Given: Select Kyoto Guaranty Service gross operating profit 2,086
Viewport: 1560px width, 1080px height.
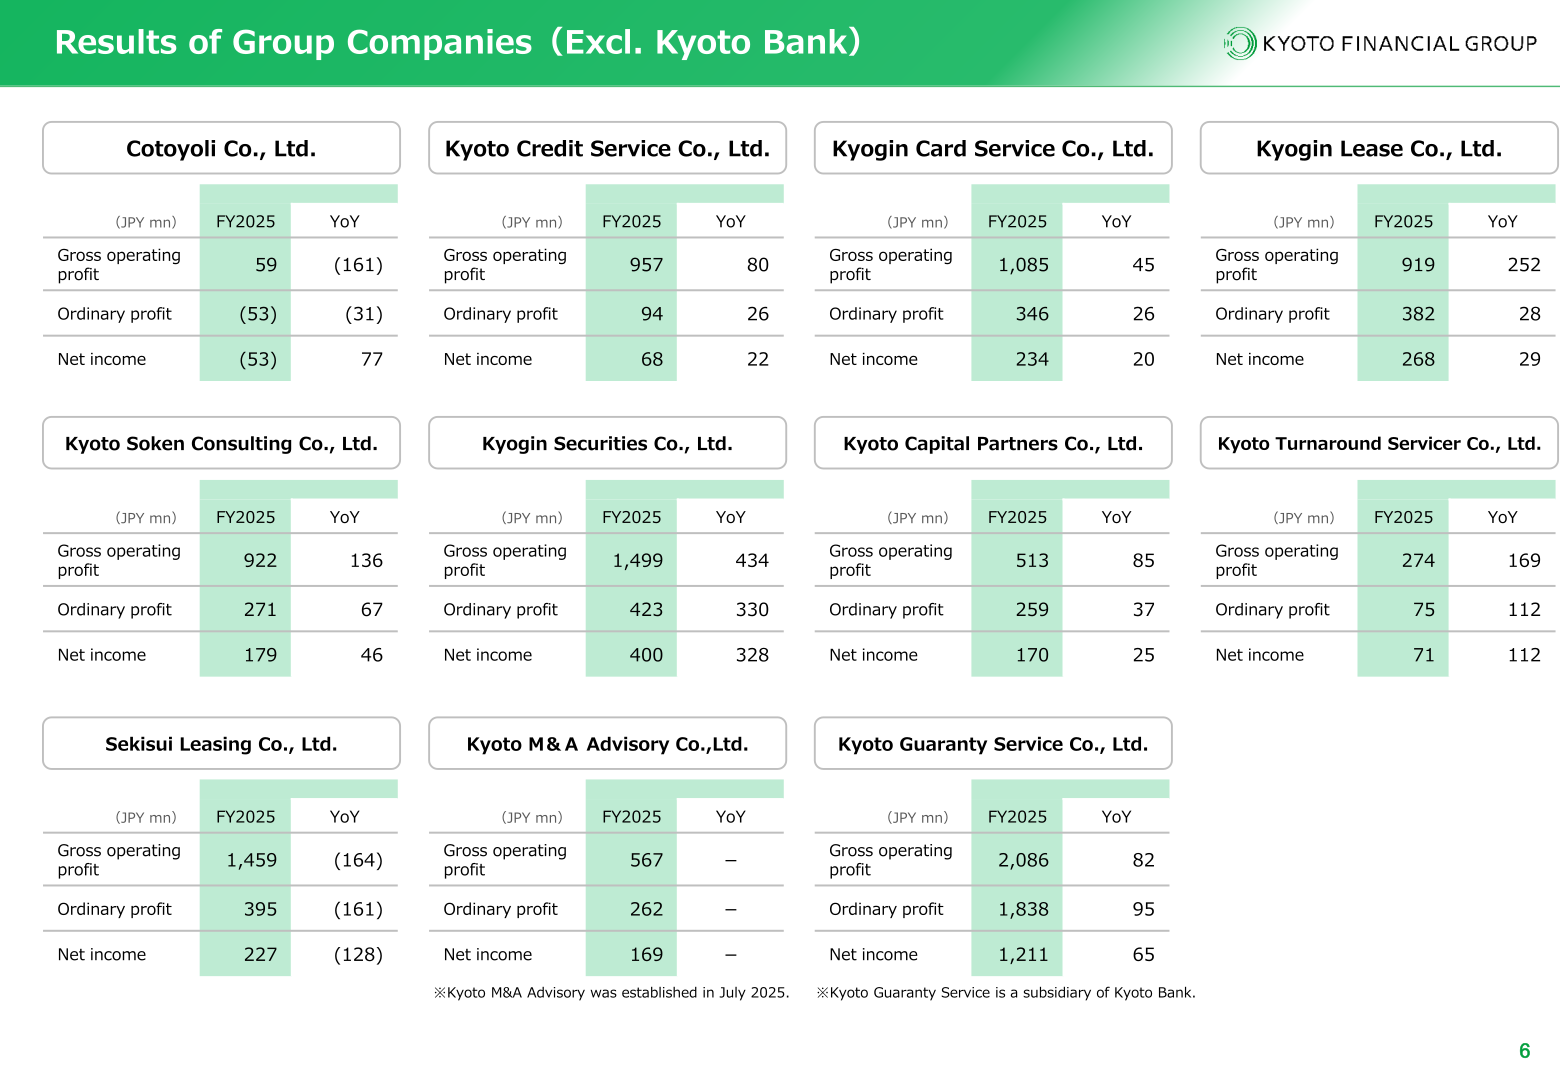Looking at the screenshot, I should click(1024, 860).
